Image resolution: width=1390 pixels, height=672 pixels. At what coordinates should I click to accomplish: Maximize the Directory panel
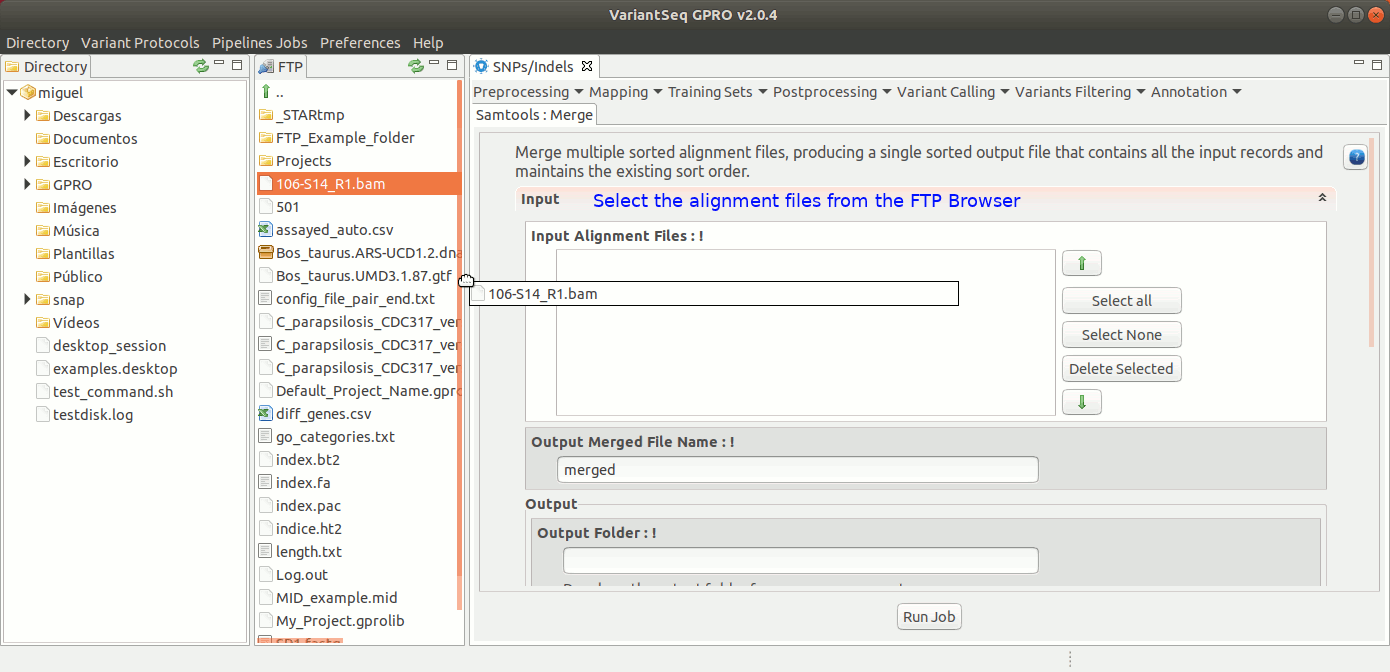237,65
